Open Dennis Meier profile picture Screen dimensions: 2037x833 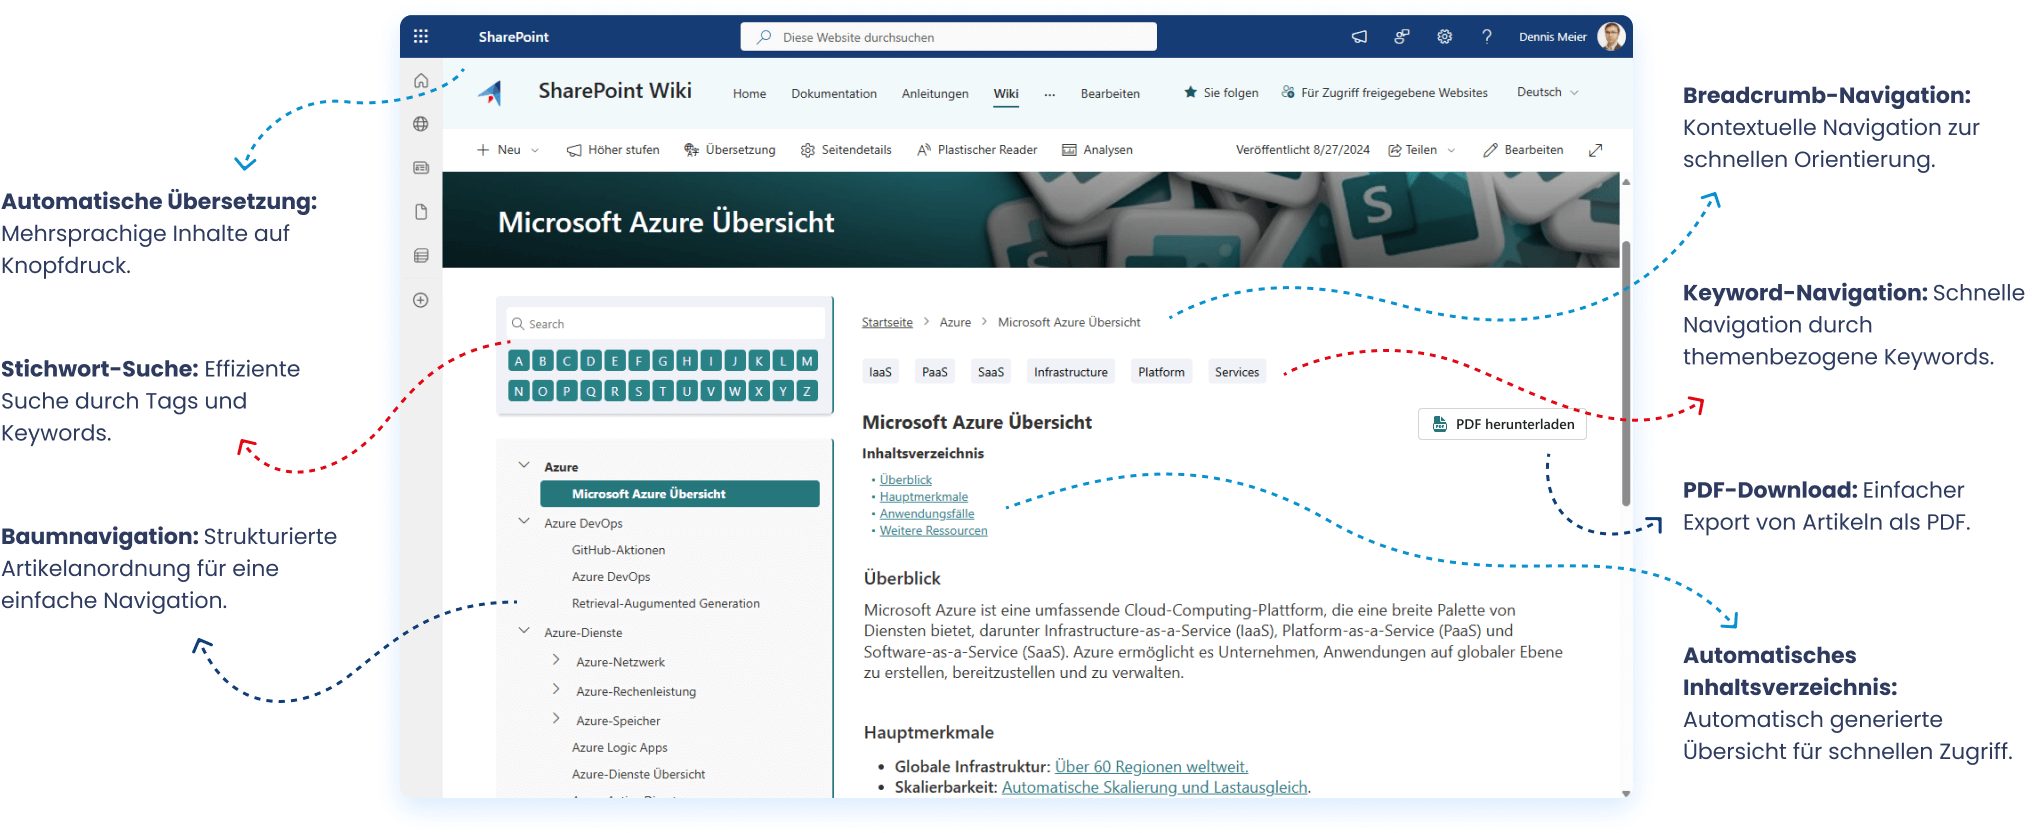1610,37
